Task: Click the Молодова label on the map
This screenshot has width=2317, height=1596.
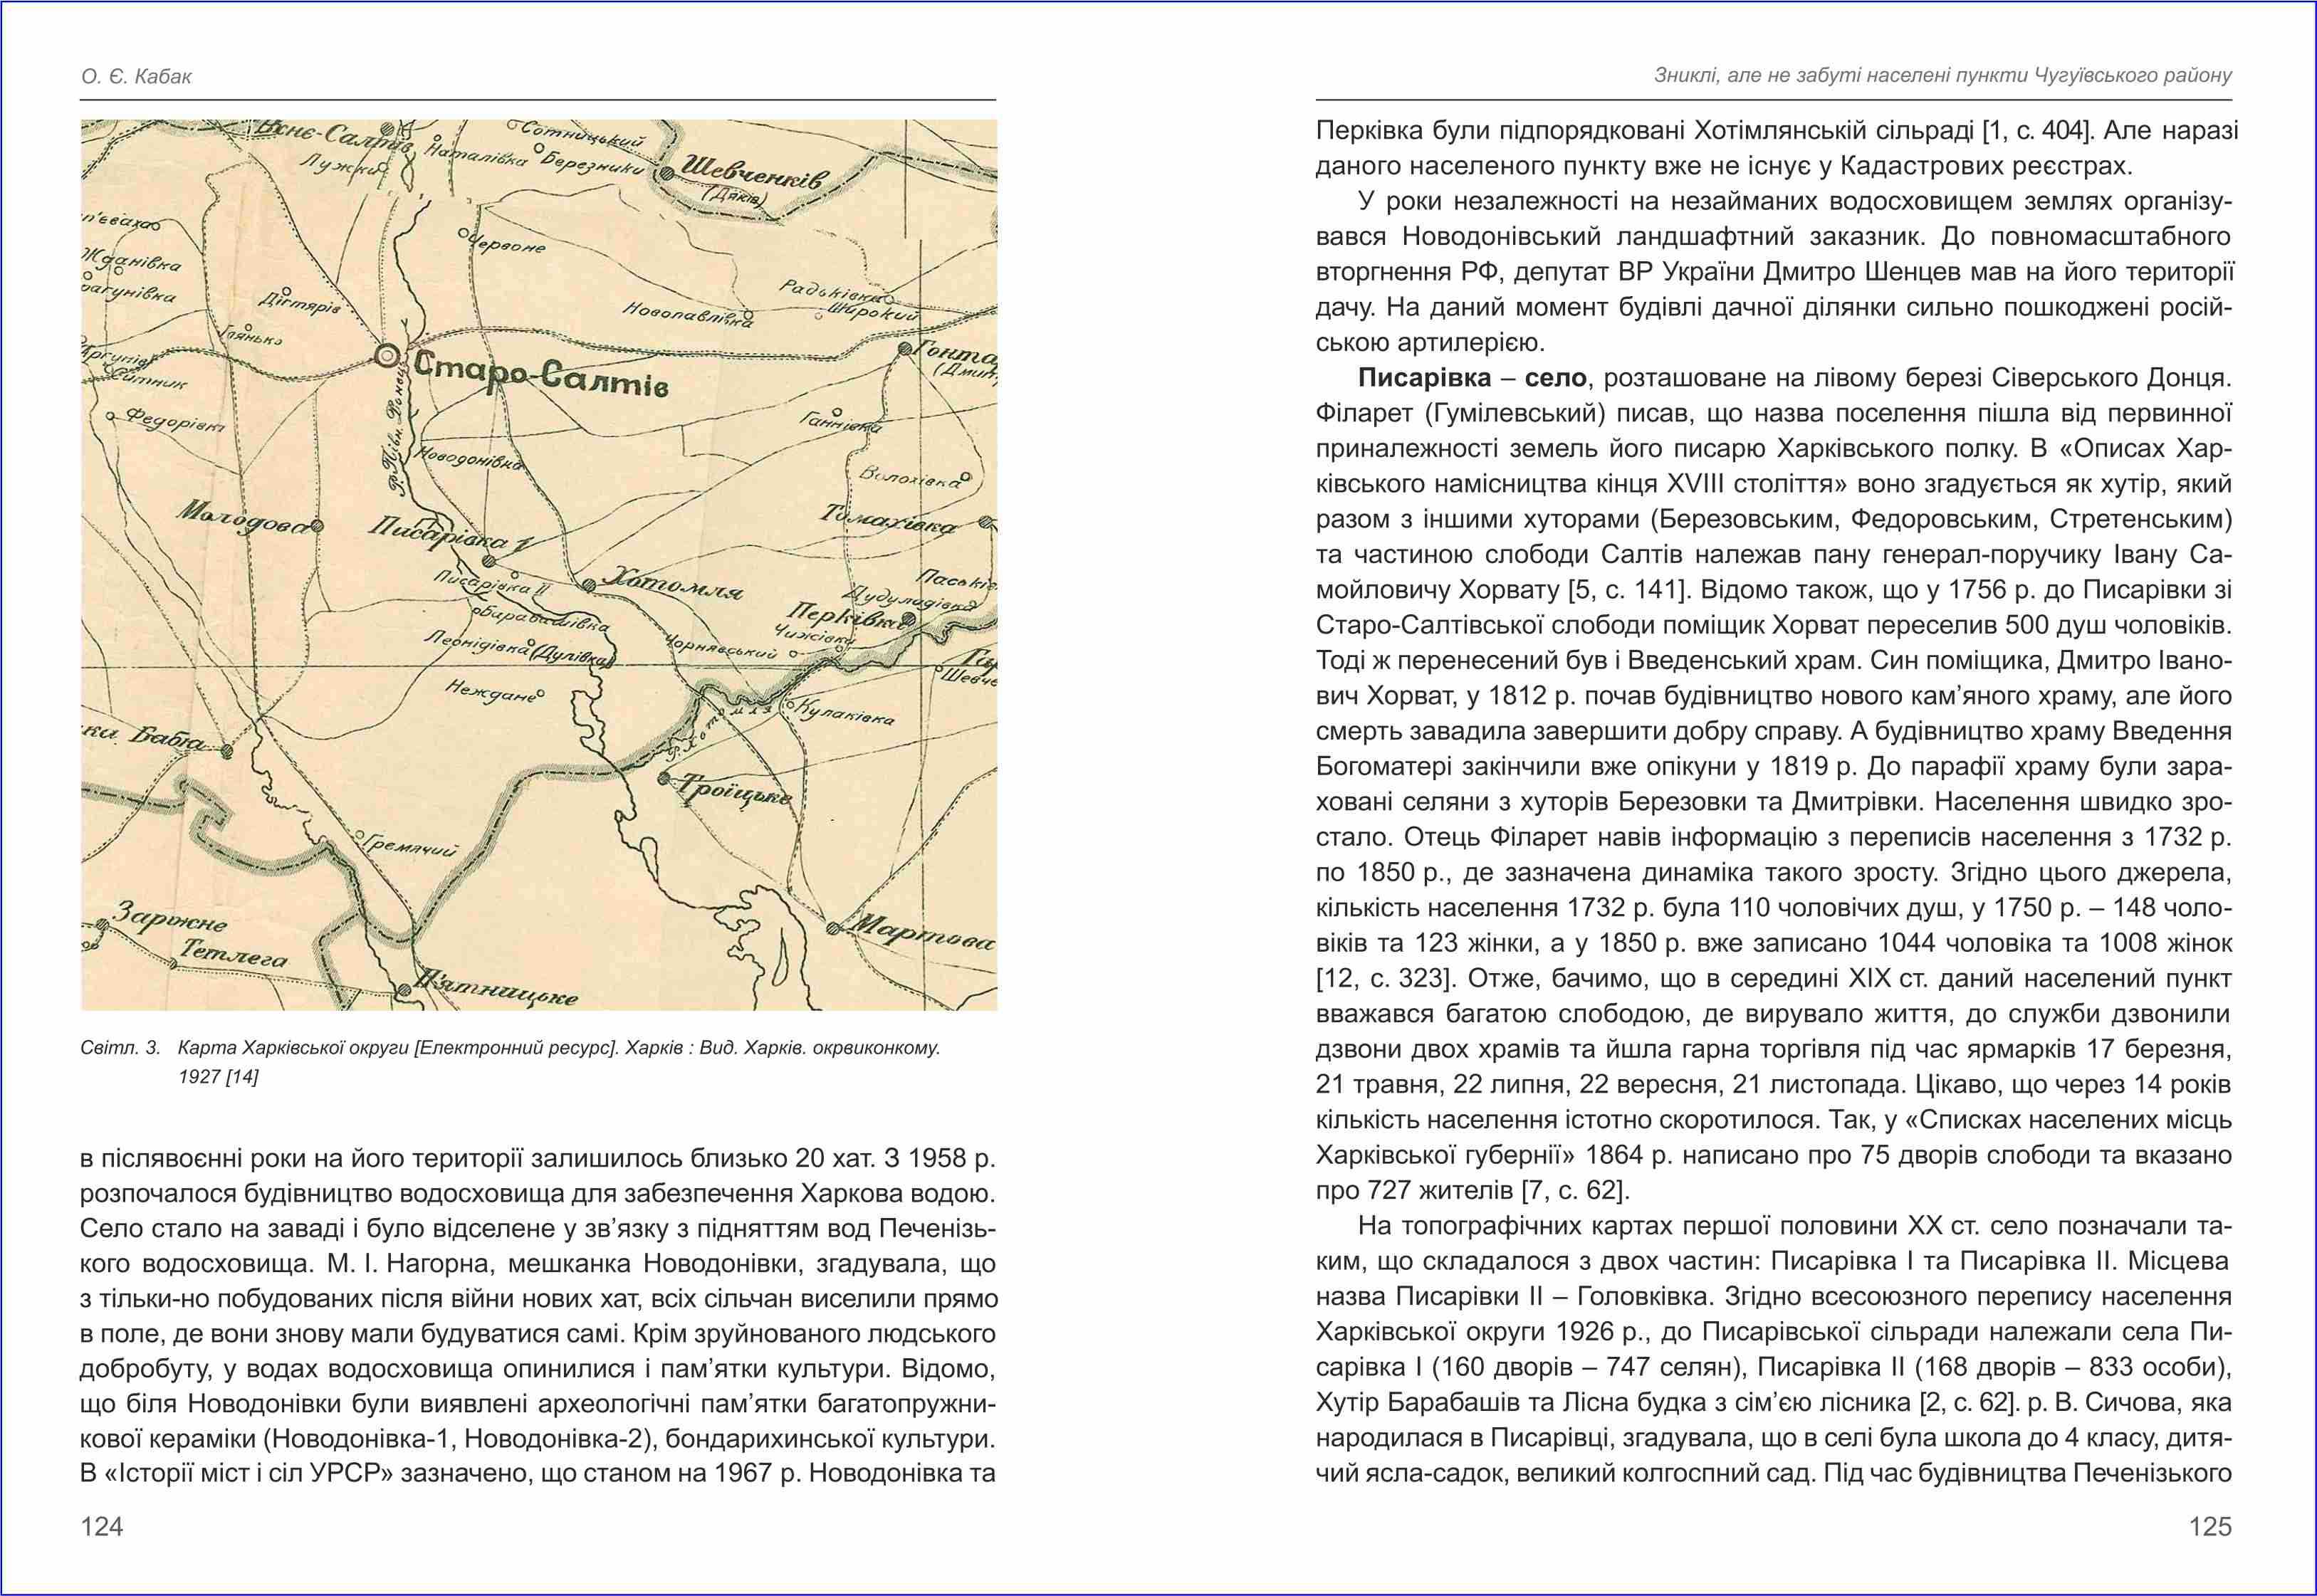Action: click(x=244, y=518)
